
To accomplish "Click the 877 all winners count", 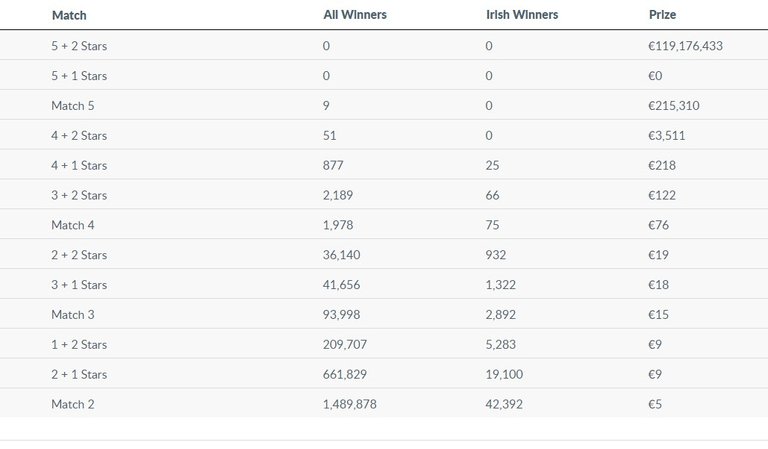I will [x=333, y=165].
